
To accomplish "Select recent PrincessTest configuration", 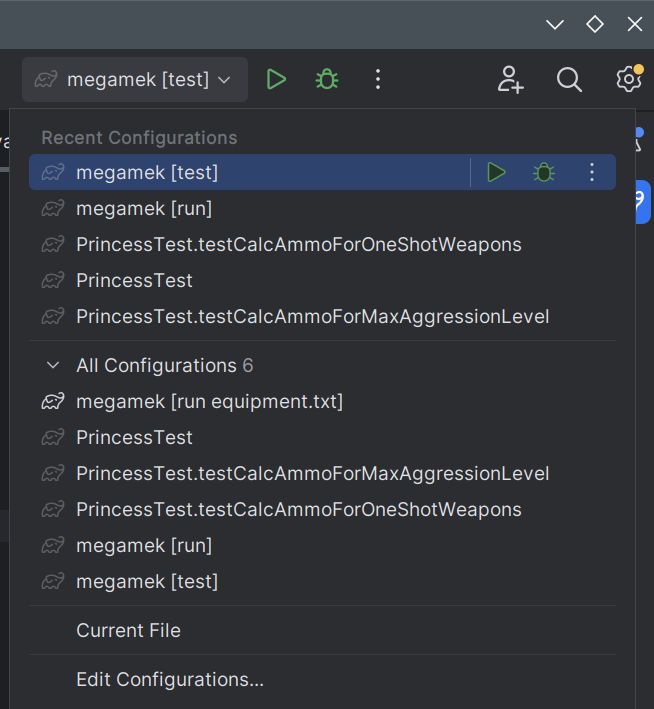I will 134,280.
